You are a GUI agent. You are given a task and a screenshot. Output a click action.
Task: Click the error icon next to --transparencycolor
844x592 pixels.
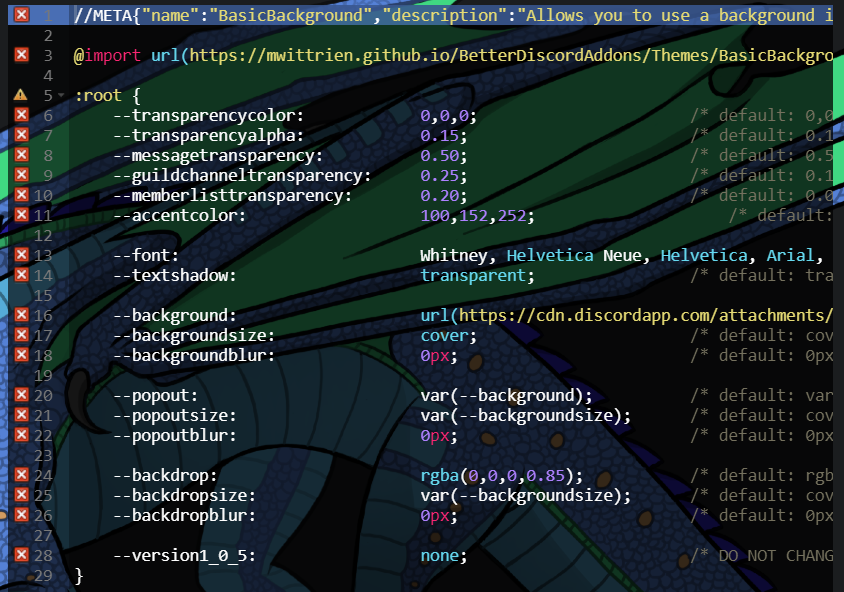pyautogui.click(x=21, y=115)
